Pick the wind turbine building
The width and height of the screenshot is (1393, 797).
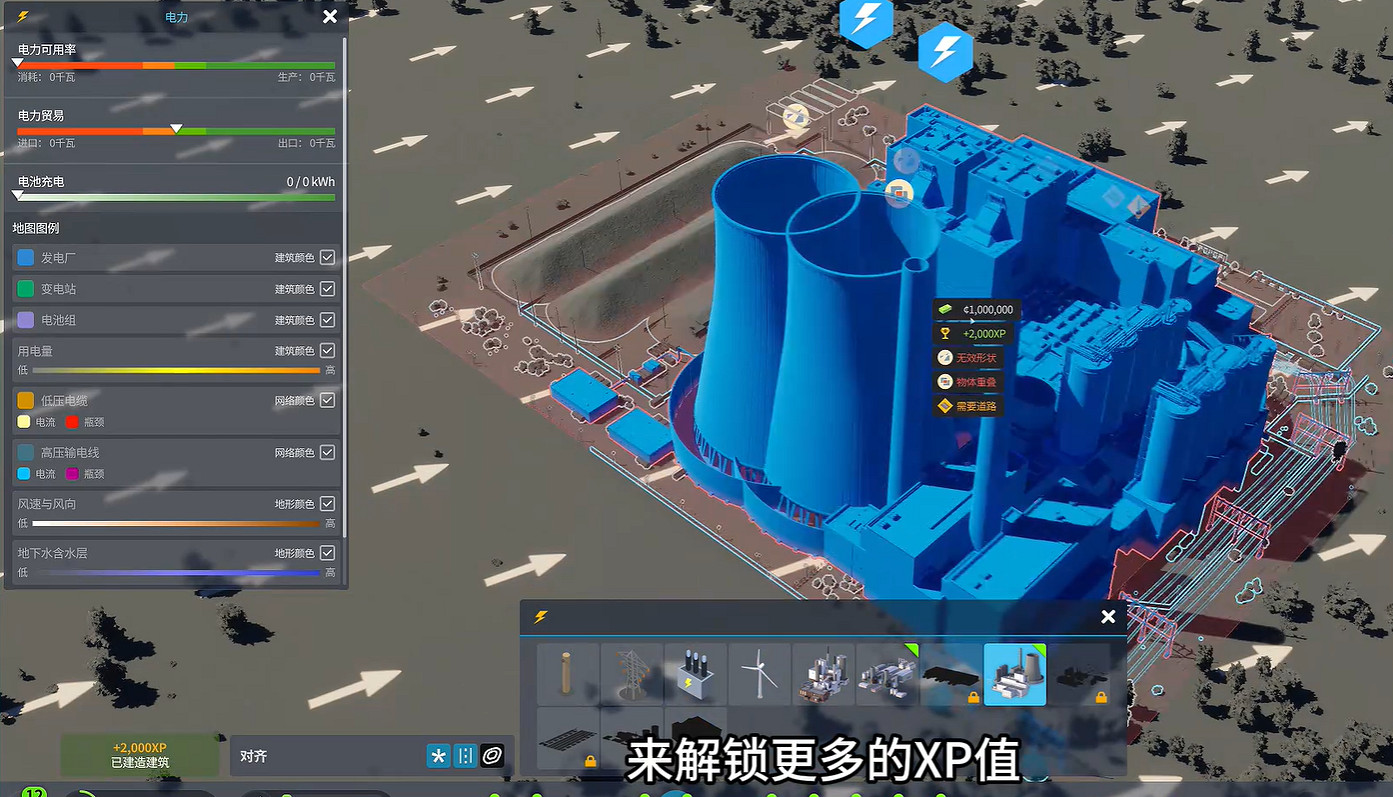click(x=759, y=675)
